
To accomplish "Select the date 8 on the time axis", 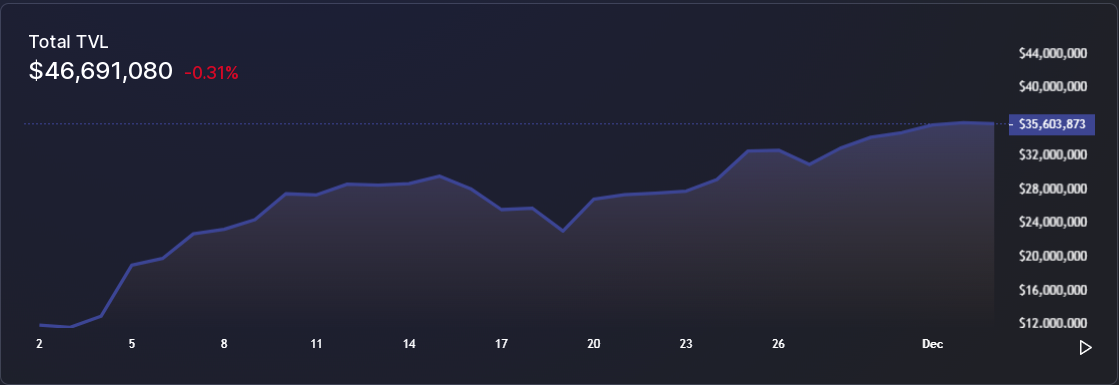I will click(224, 344).
